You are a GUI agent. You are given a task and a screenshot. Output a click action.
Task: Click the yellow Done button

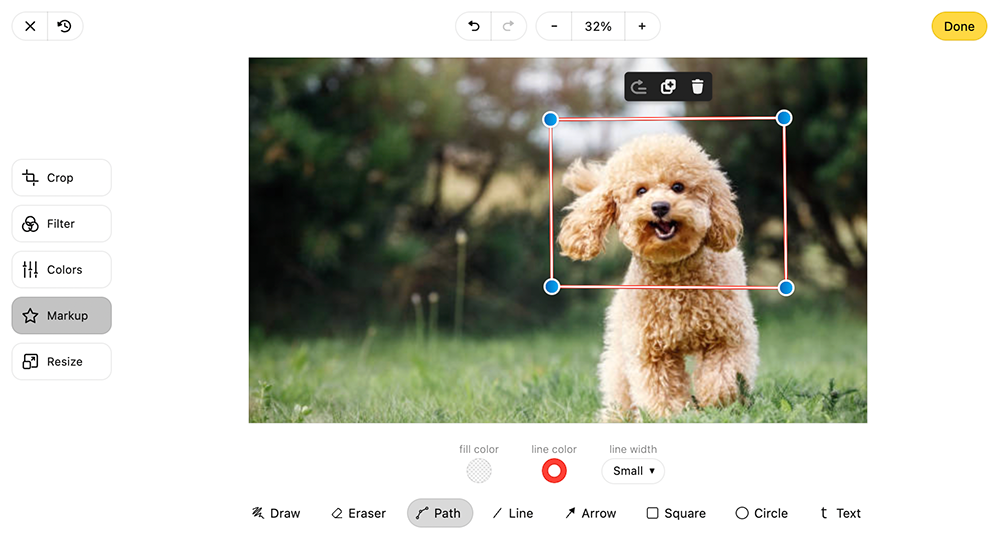click(959, 26)
